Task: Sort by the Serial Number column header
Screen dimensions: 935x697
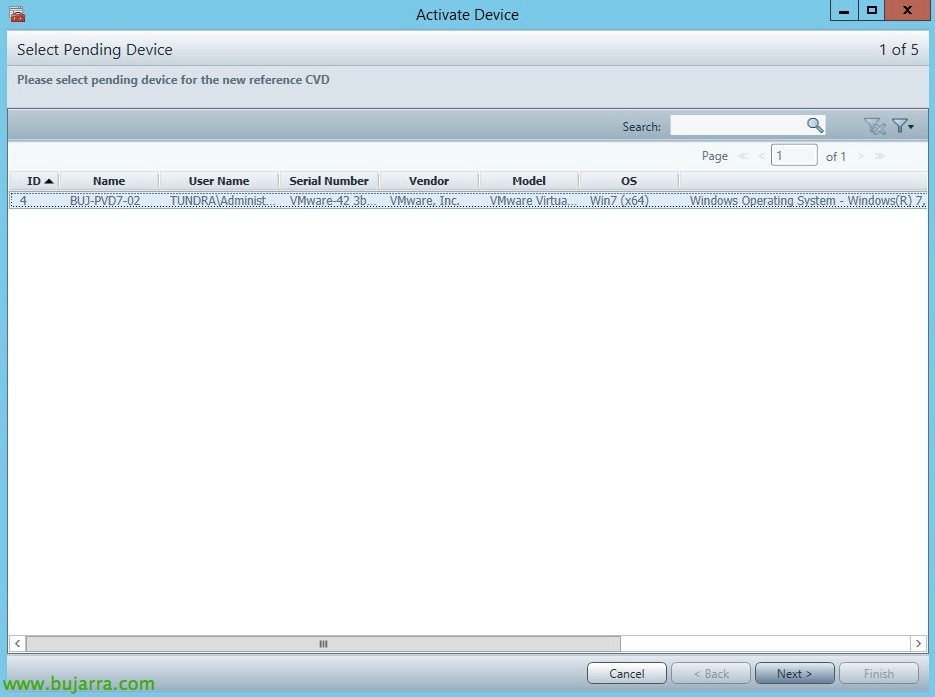Action: (329, 181)
